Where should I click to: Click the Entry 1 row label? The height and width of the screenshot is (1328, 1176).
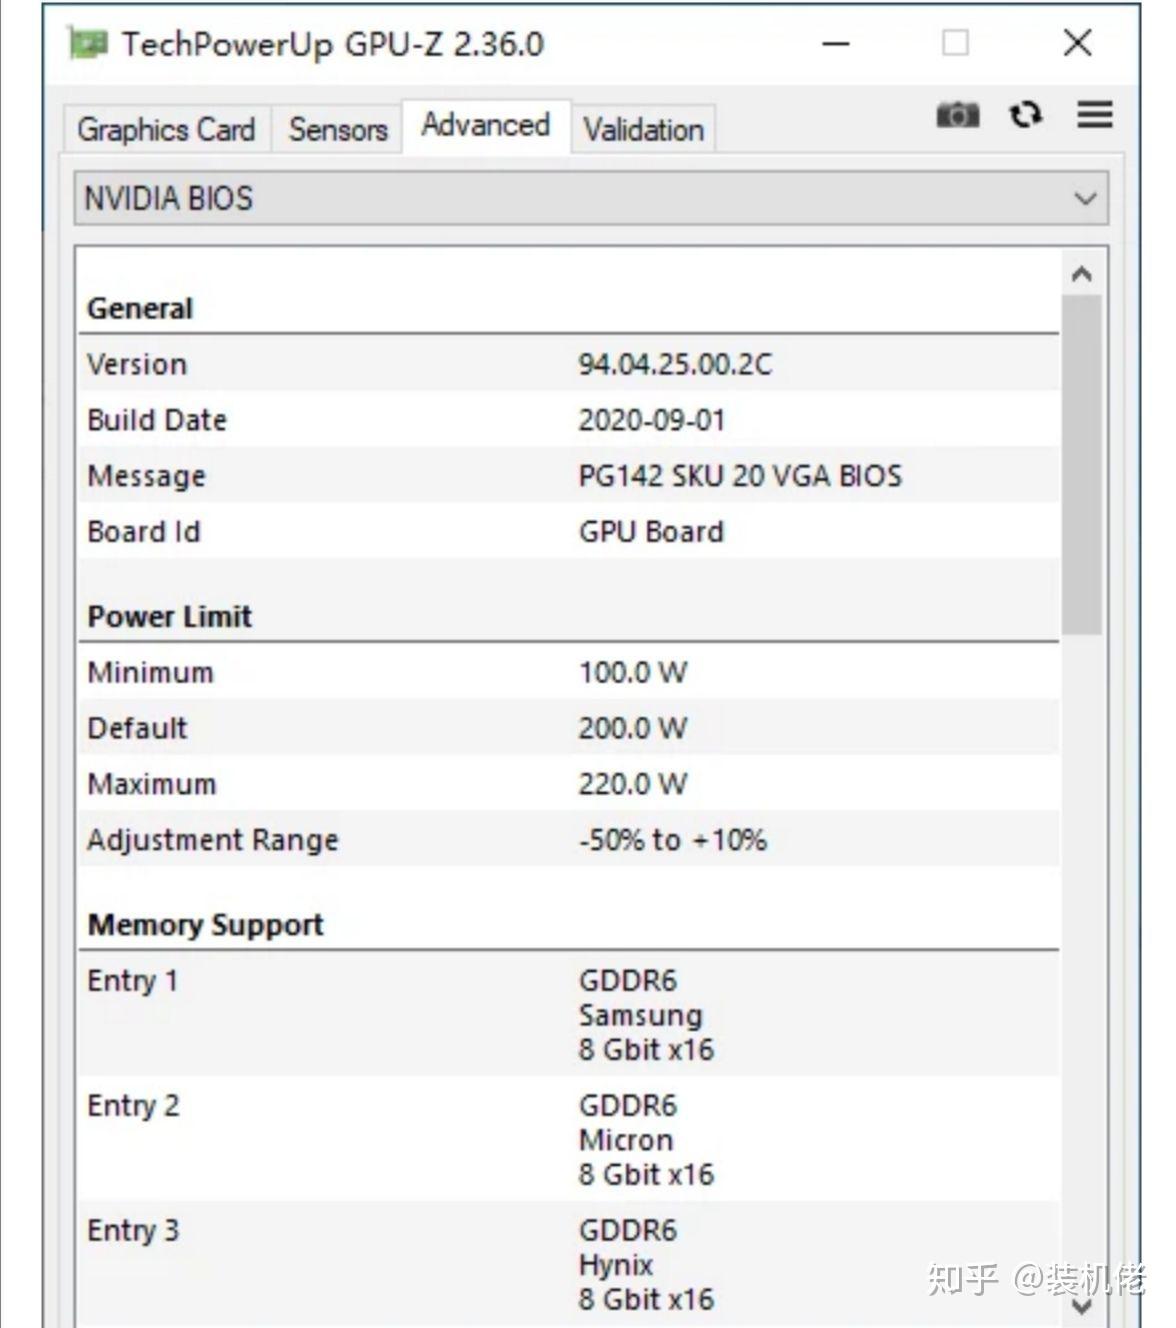coord(133,981)
